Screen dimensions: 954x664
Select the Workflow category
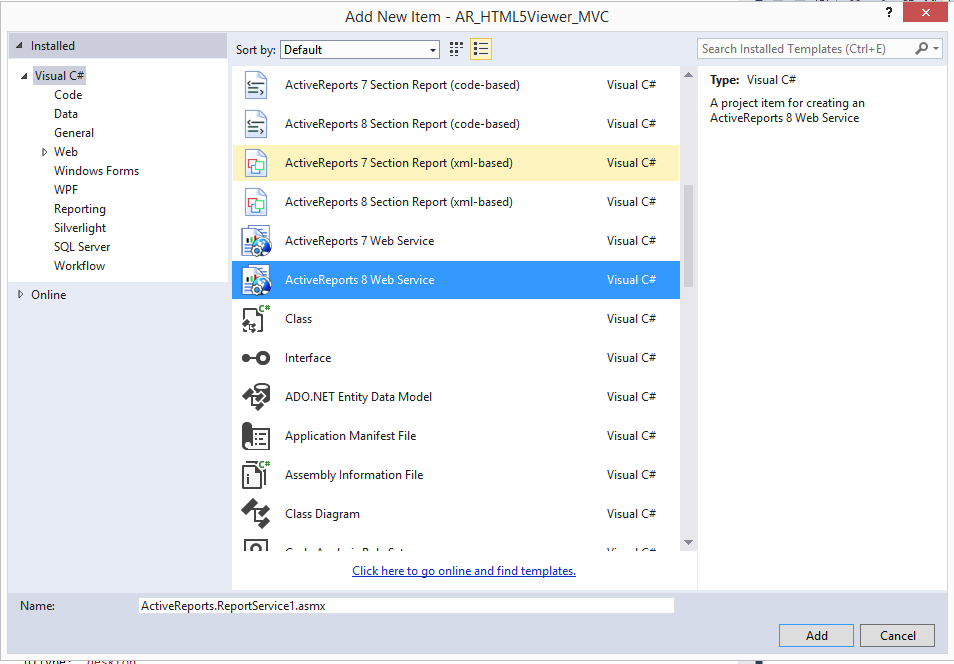pyautogui.click(x=79, y=266)
